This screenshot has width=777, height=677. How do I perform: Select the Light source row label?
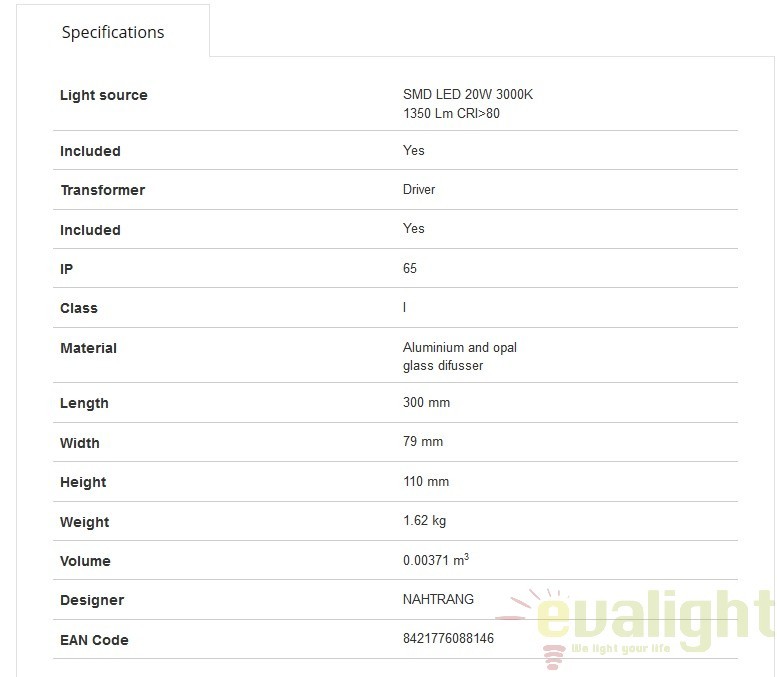104,95
